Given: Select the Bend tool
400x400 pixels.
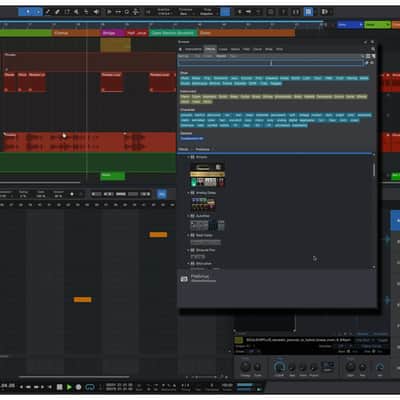Looking at the screenshot, I should [86, 12].
